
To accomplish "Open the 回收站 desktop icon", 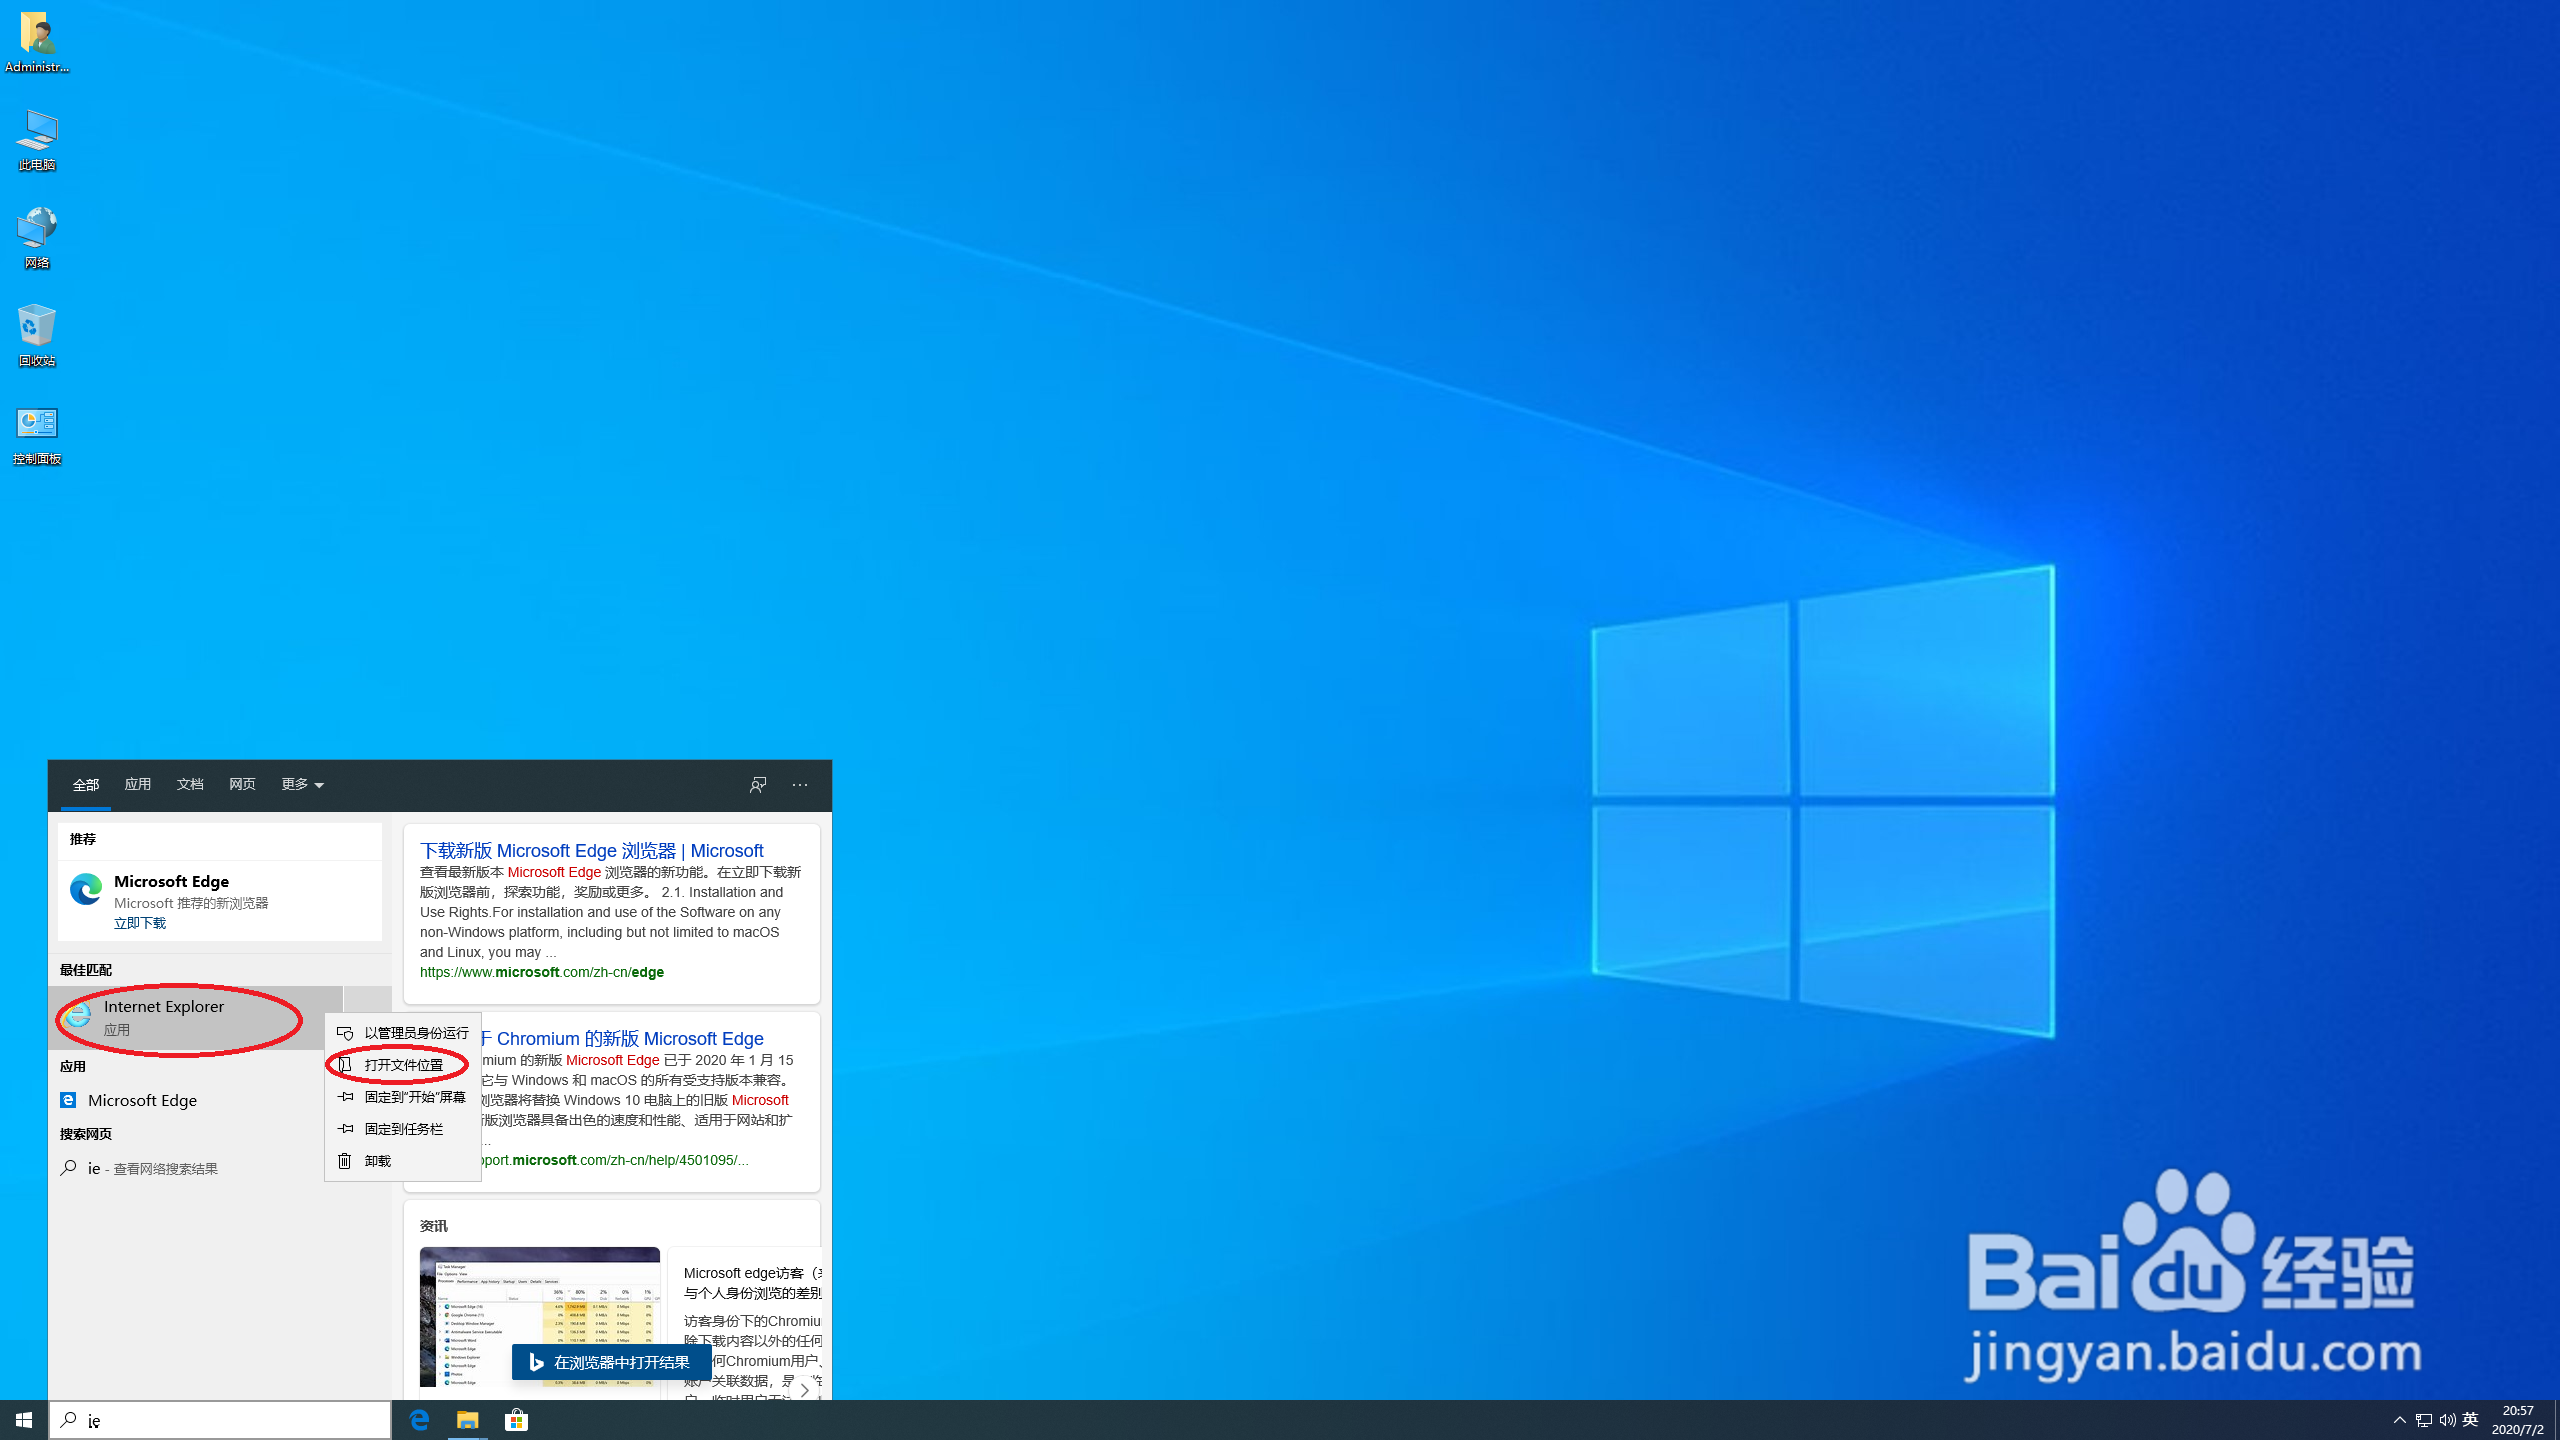I will (36, 330).
